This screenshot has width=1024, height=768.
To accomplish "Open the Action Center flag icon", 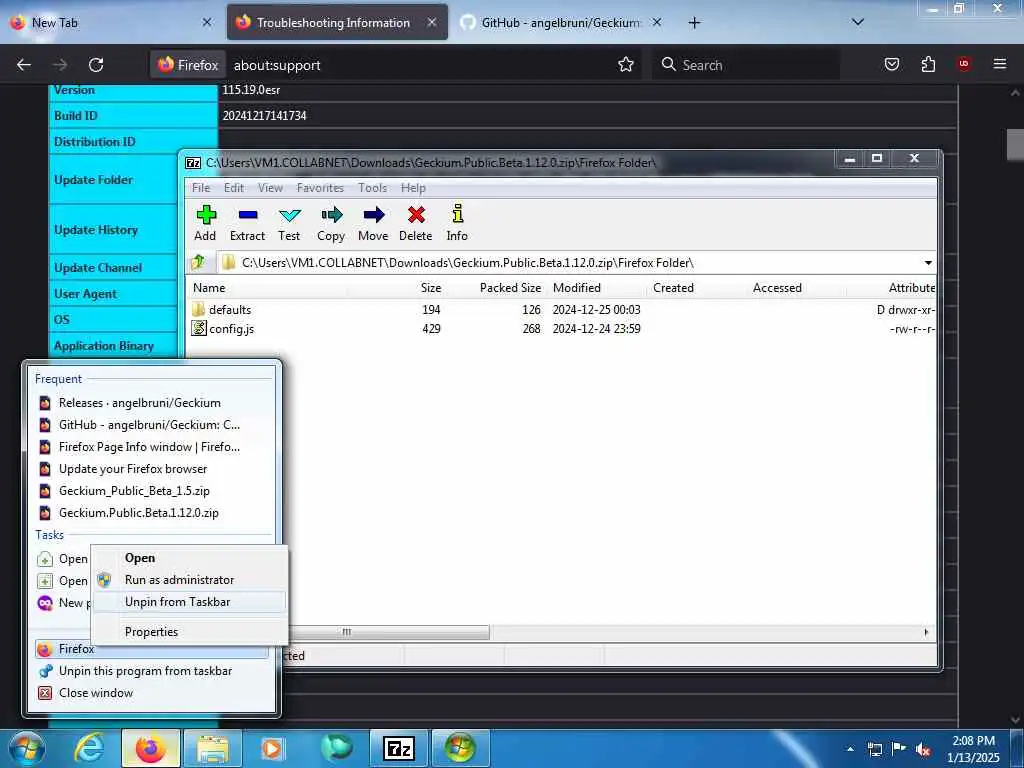I will coord(899,749).
